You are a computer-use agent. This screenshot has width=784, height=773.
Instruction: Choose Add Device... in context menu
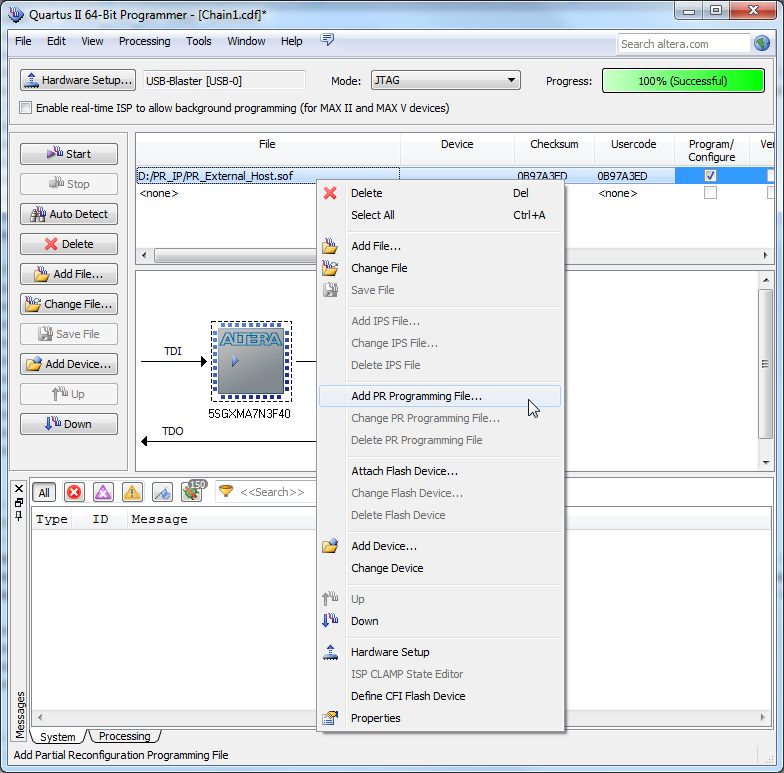click(x=440, y=546)
